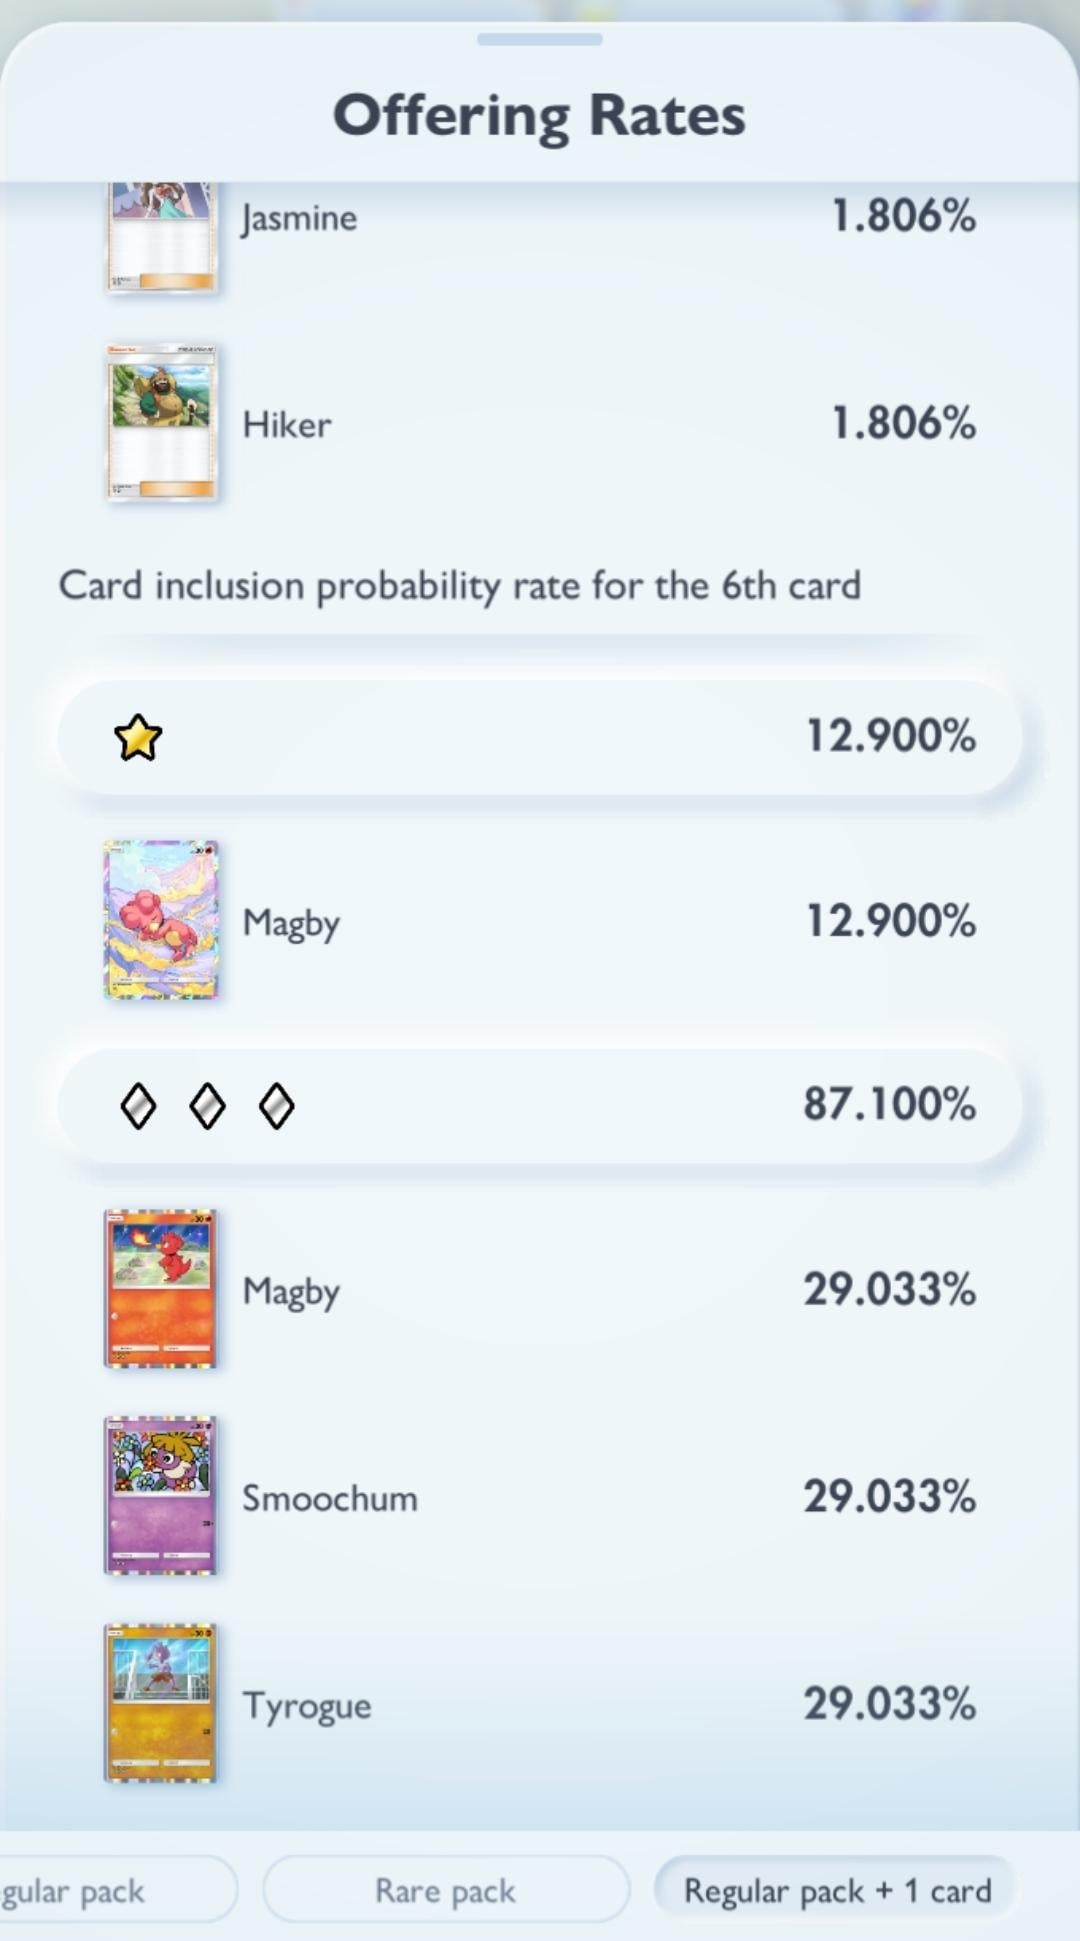Viewport: 1080px width, 1941px height.
Task: Tap the Jasmine name label
Action: coord(299,218)
